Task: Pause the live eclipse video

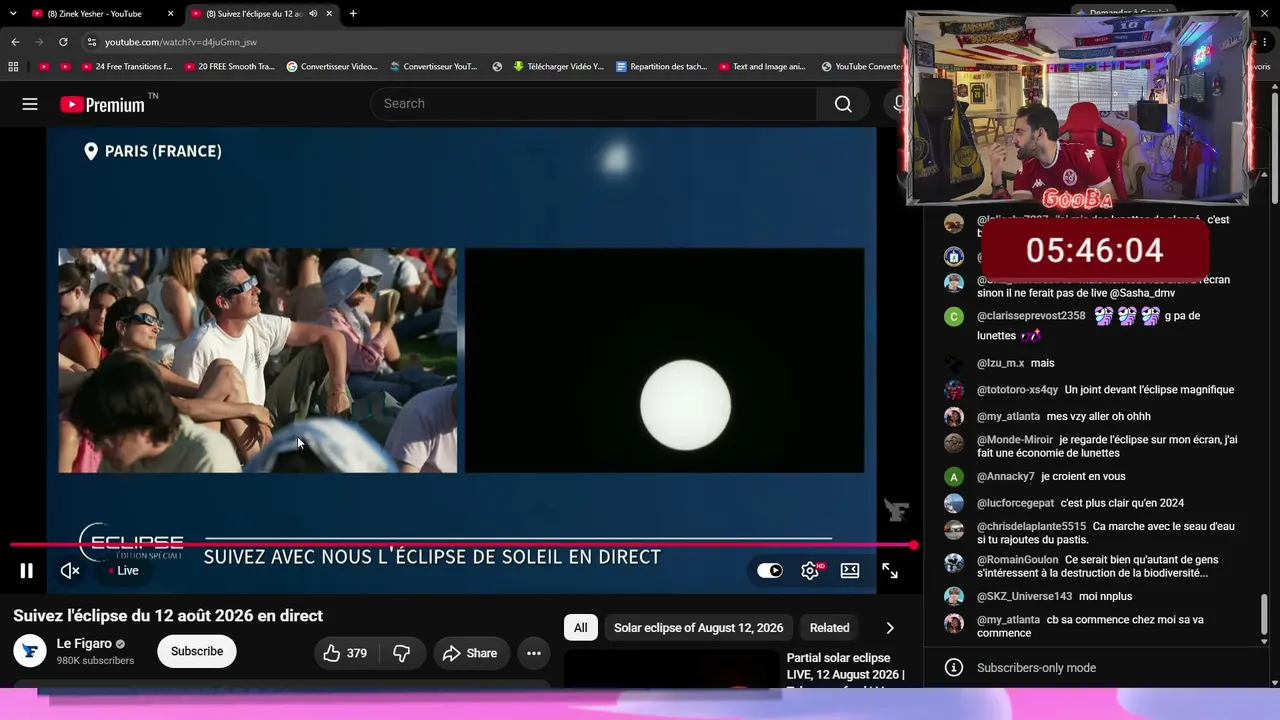Action: tap(27, 571)
